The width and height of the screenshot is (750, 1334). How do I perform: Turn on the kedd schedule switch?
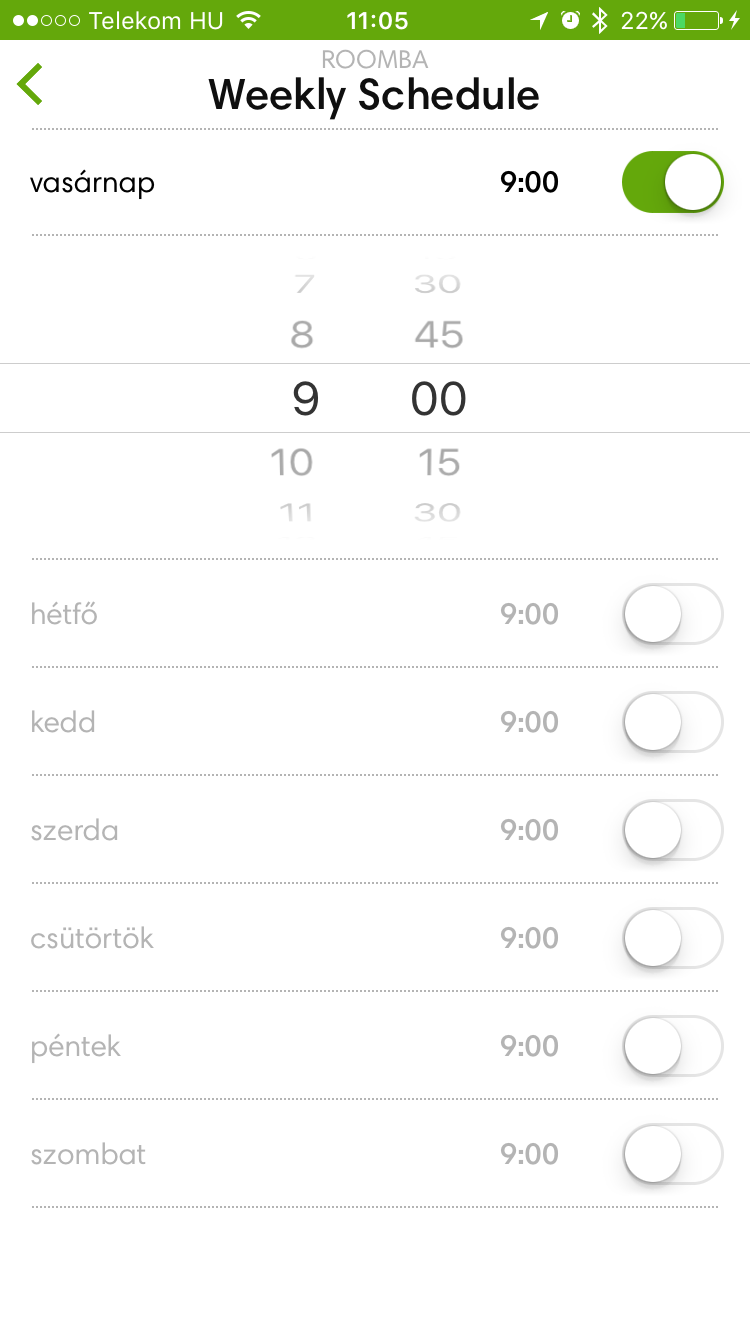coord(672,722)
